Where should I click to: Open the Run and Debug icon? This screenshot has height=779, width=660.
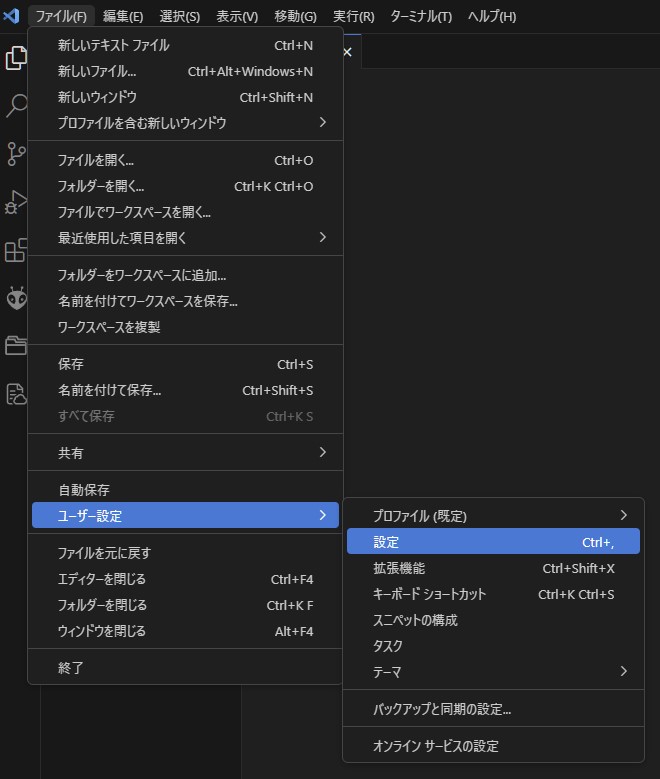(16, 202)
